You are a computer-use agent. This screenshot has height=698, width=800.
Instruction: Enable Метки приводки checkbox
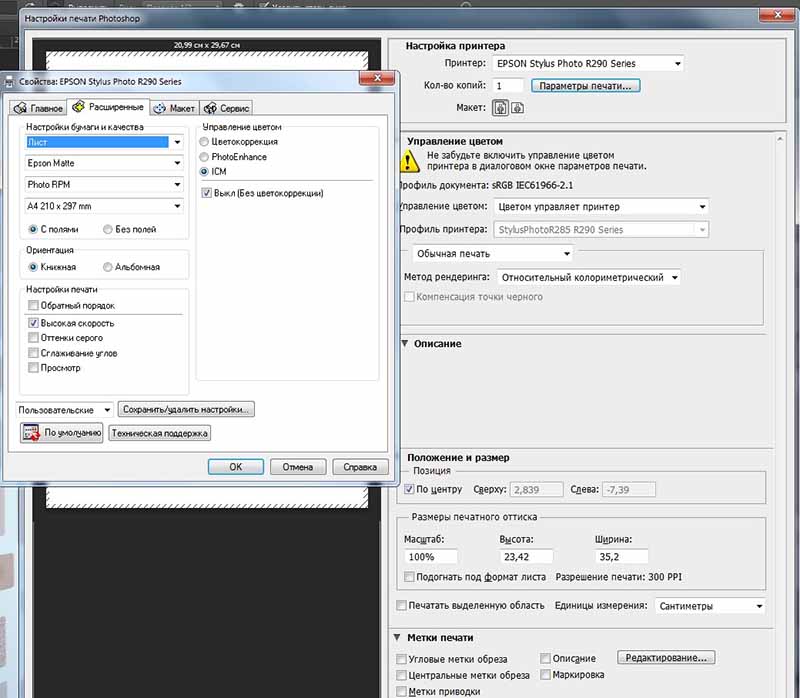tap(401, 691)
